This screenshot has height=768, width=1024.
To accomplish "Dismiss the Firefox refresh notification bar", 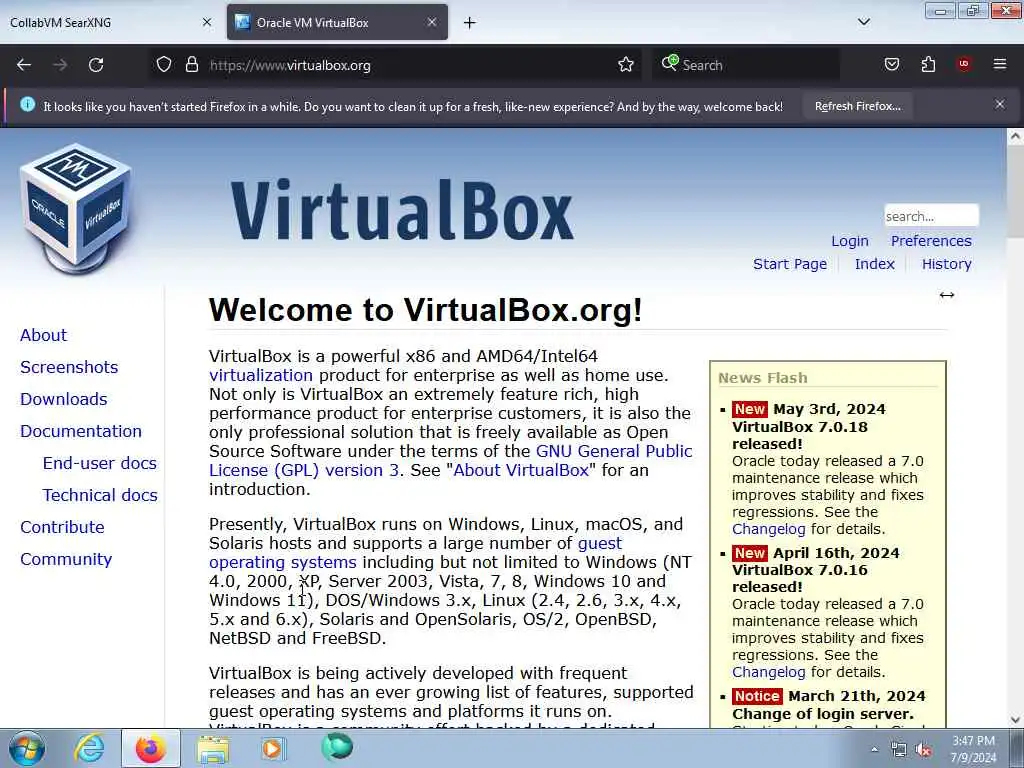I will click(x=1000, y=104).
